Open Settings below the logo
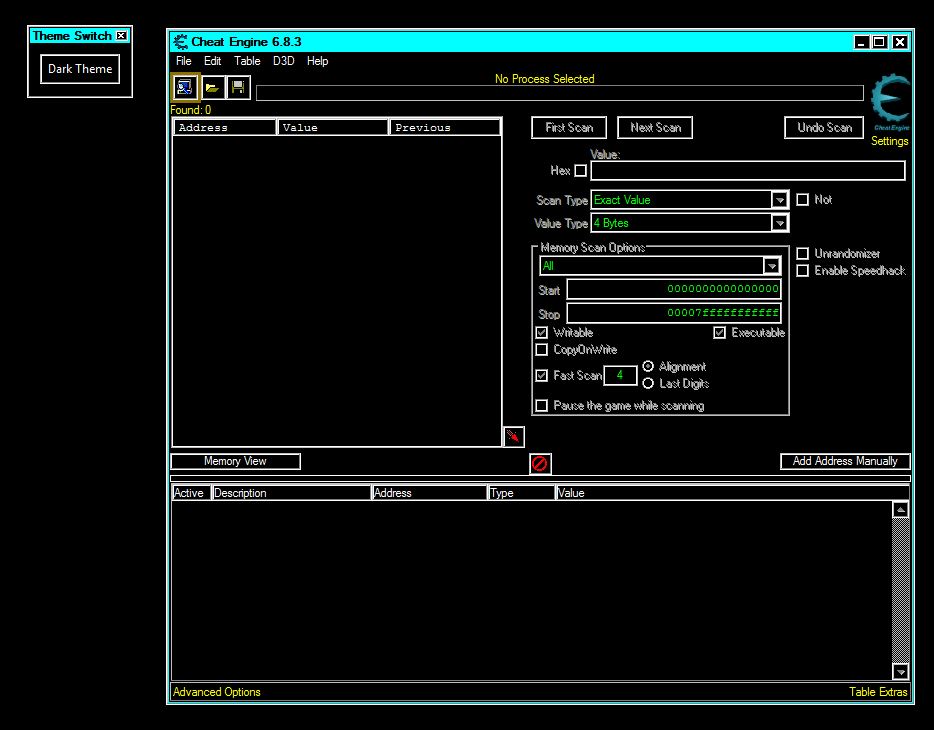This screenshot has height=730, width=934. point(889,141)
